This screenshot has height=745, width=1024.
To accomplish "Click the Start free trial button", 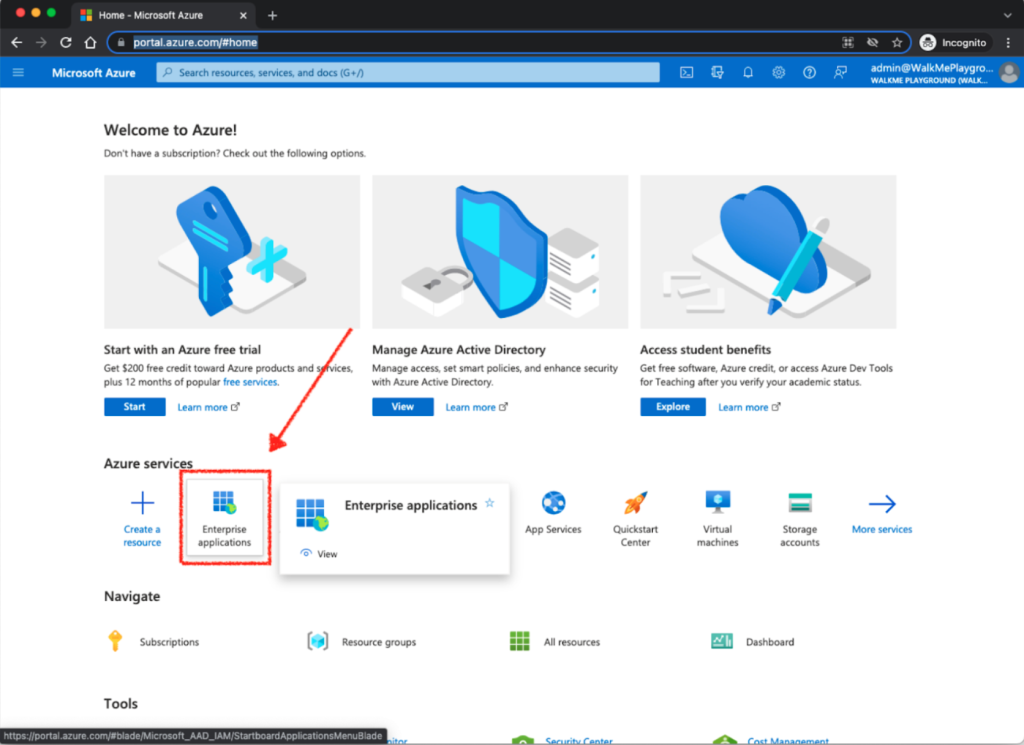I will coord(134,407).
